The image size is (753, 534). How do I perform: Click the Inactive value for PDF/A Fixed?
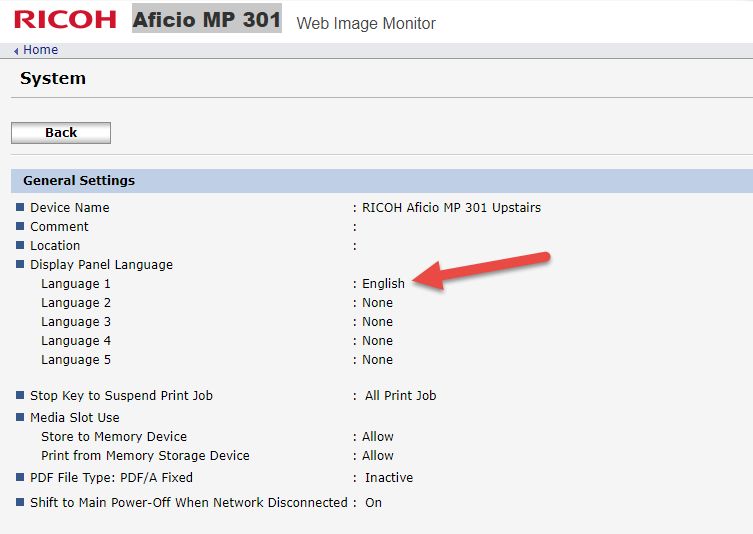(x=389, y=478)
